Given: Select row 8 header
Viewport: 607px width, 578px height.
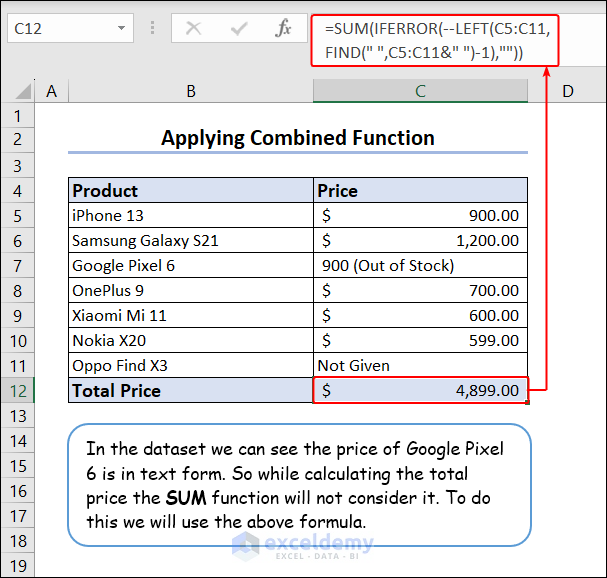Looking at the screenshot, I should (17, 291).
